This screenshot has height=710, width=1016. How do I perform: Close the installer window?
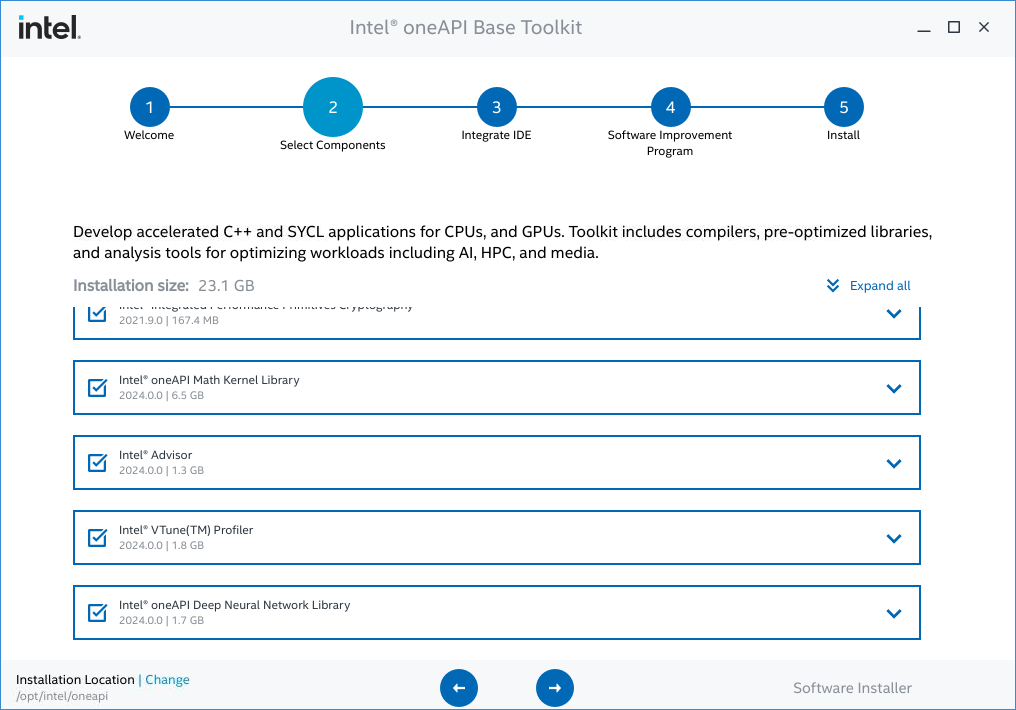pyautogui.click(x=984, y=27)
